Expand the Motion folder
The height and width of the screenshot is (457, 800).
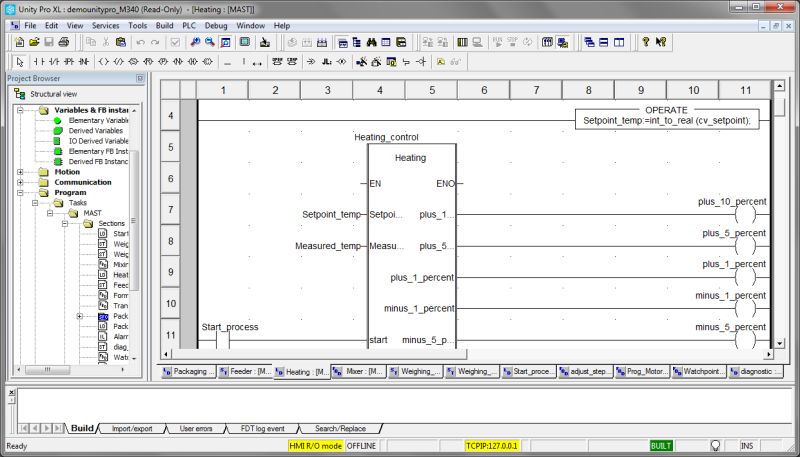[20, 172]
